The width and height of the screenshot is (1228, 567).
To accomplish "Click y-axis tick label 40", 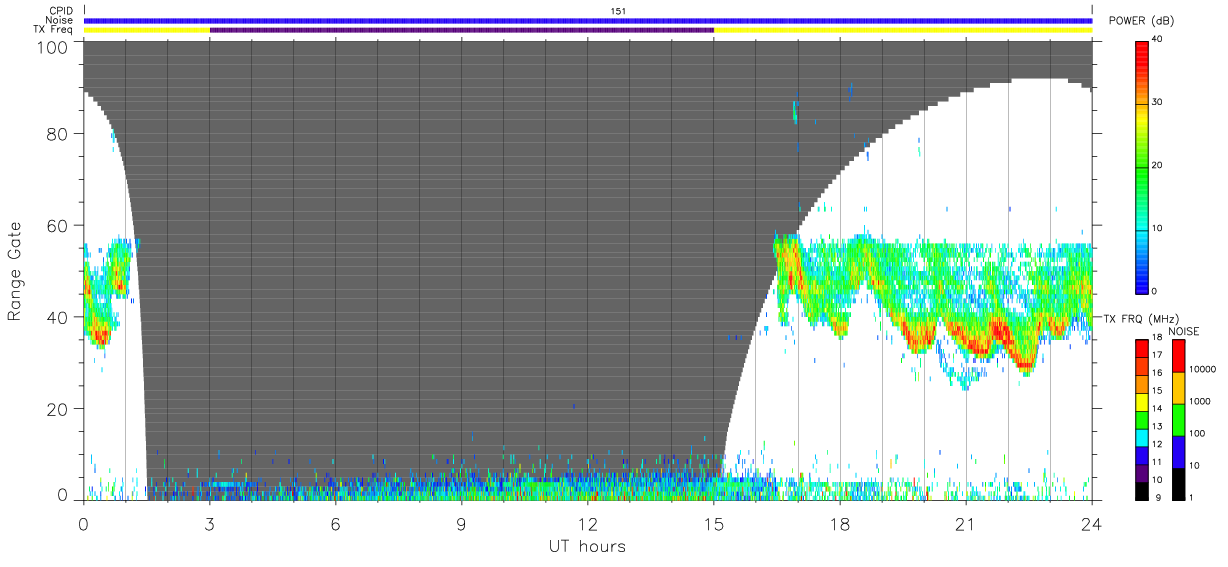I will click(59, 317).
